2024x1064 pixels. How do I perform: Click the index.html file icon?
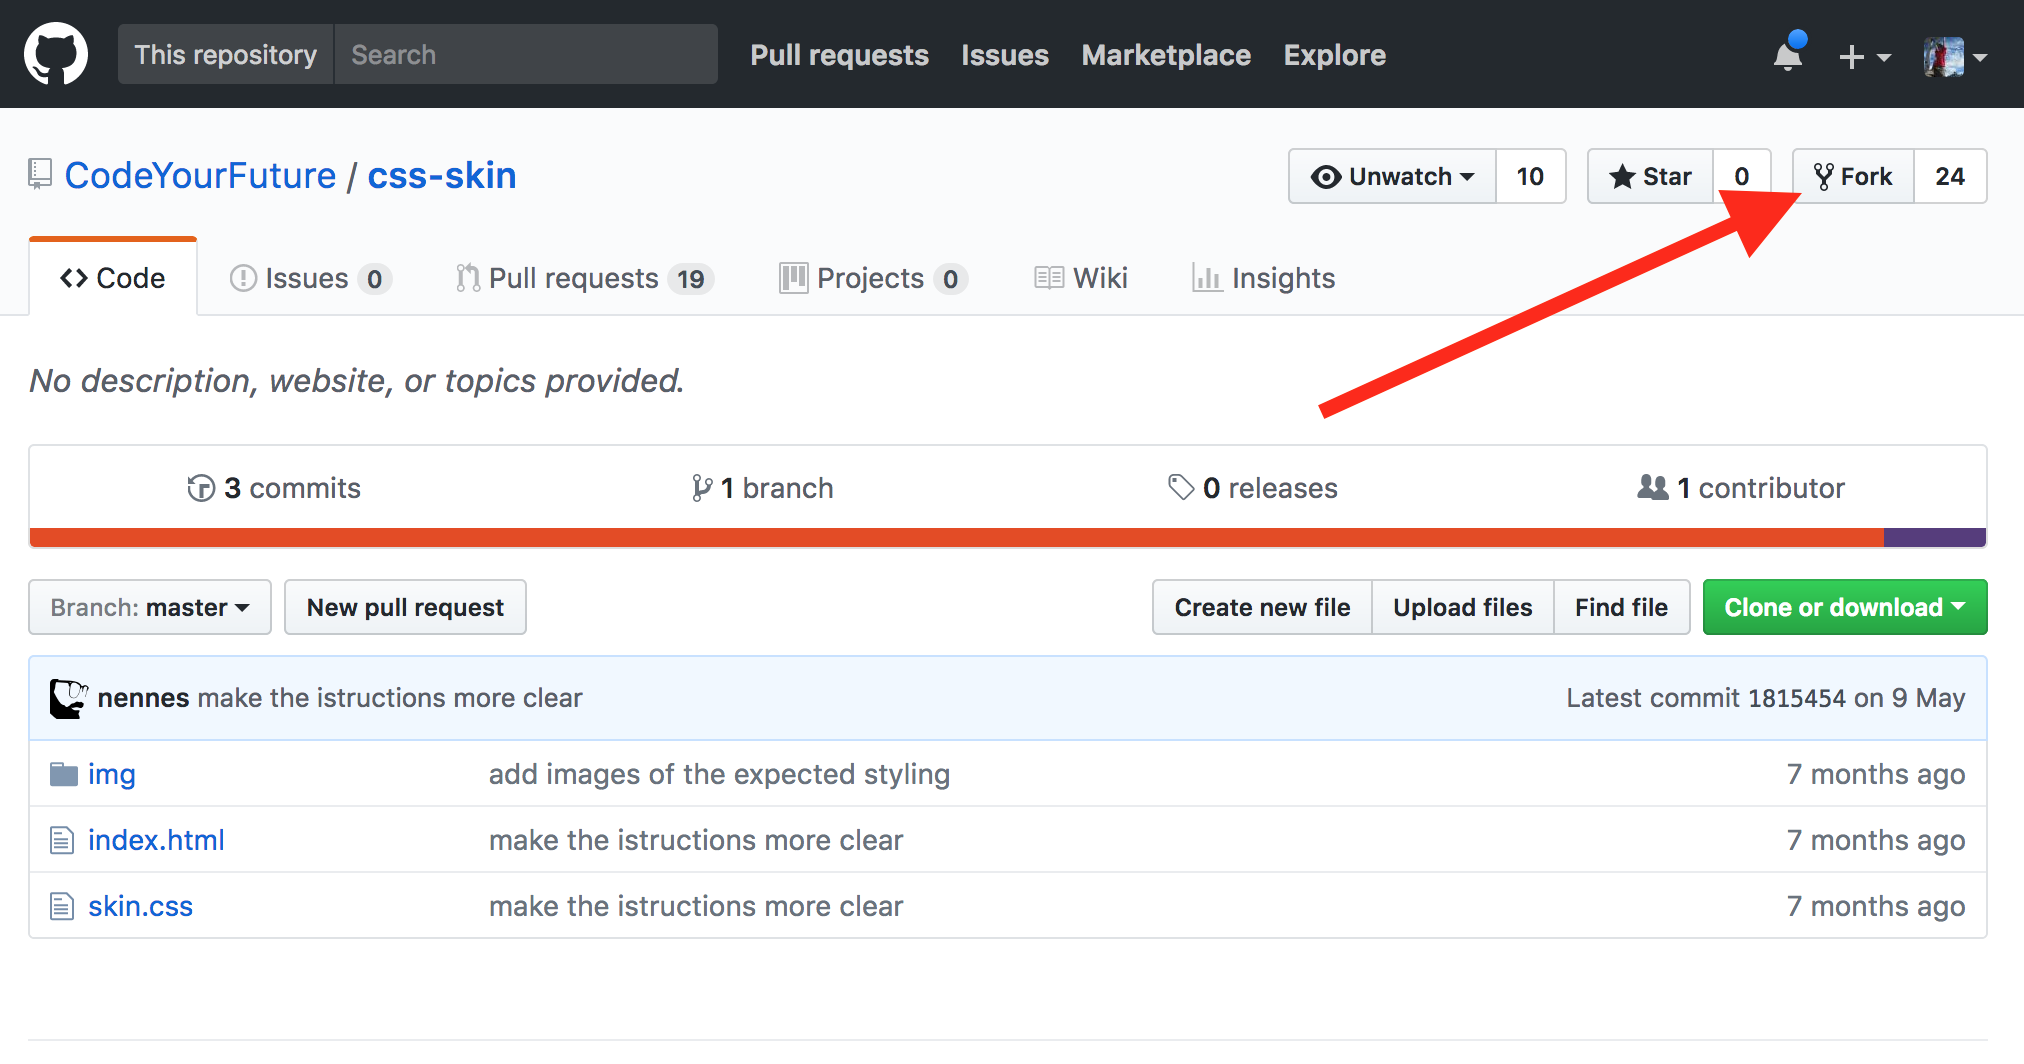pos(62,840)
